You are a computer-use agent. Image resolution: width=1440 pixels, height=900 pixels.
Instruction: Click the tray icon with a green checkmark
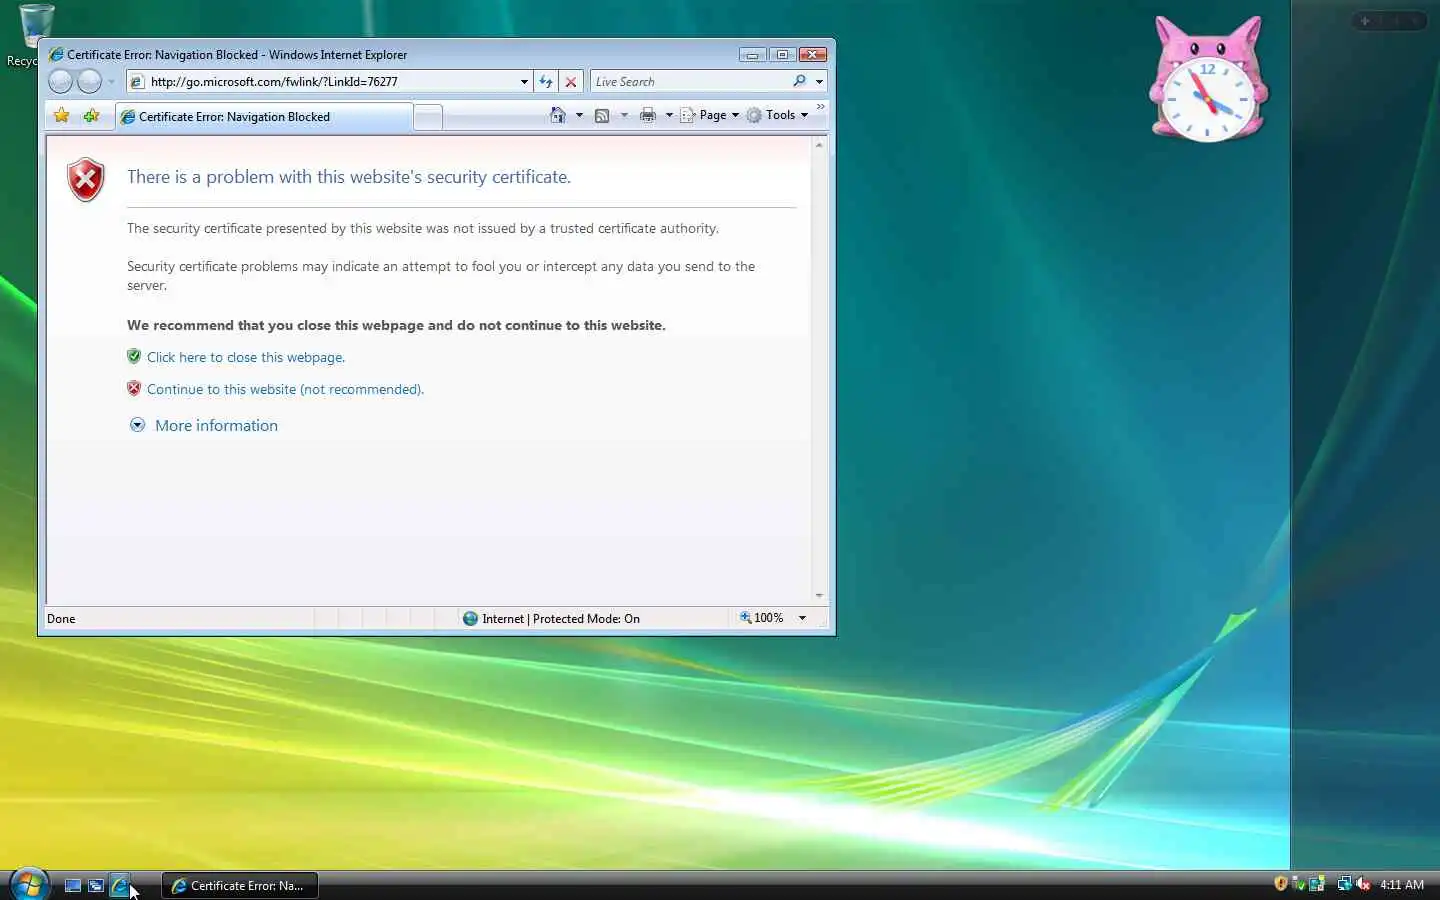pos(1299,884)
